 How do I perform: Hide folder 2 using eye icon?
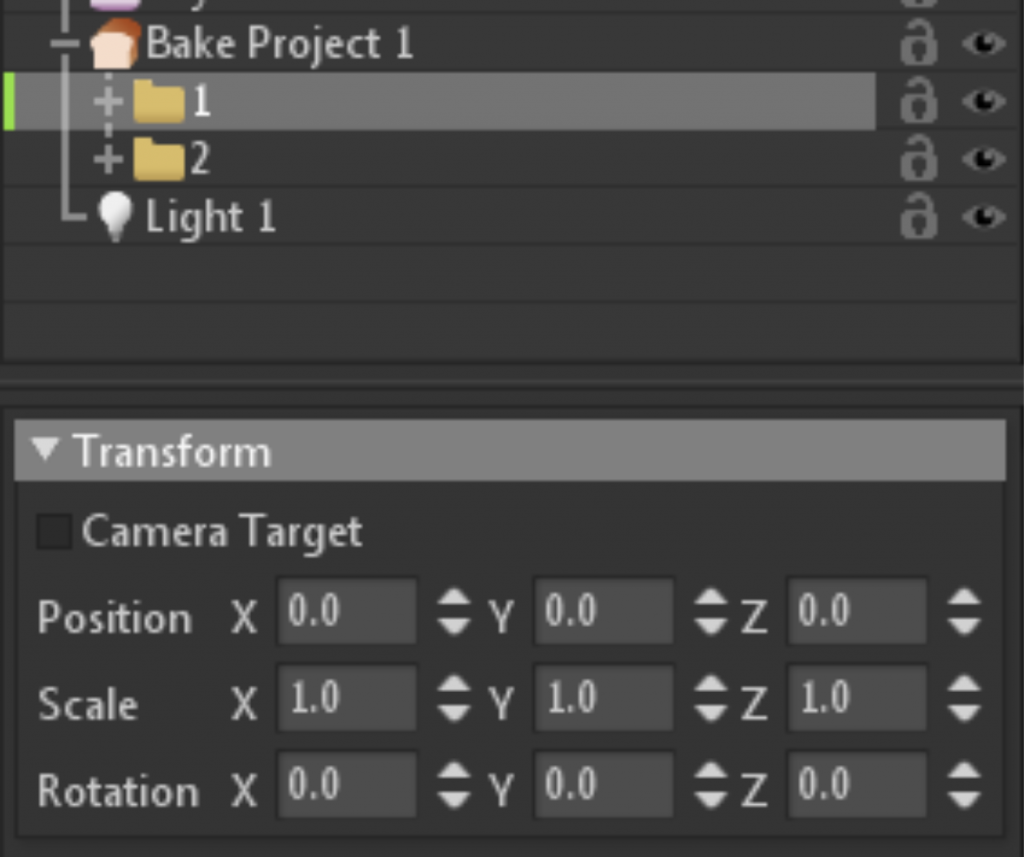click(x=984, y=159)
